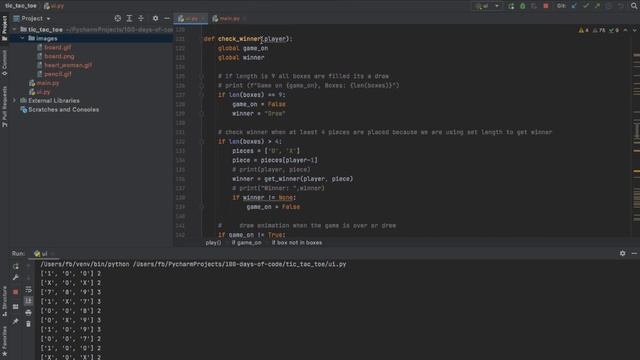This screenshot has width=640, height=360.
Task: Rerun ui in the Run panel
Action: click(16, 267)
